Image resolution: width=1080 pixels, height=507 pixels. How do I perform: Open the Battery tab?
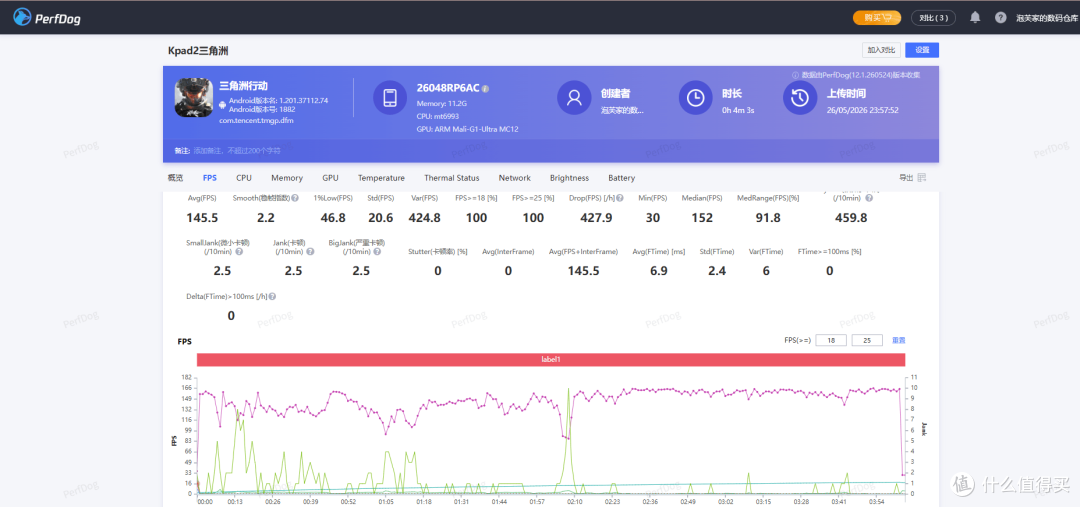[x=621, y=178]
